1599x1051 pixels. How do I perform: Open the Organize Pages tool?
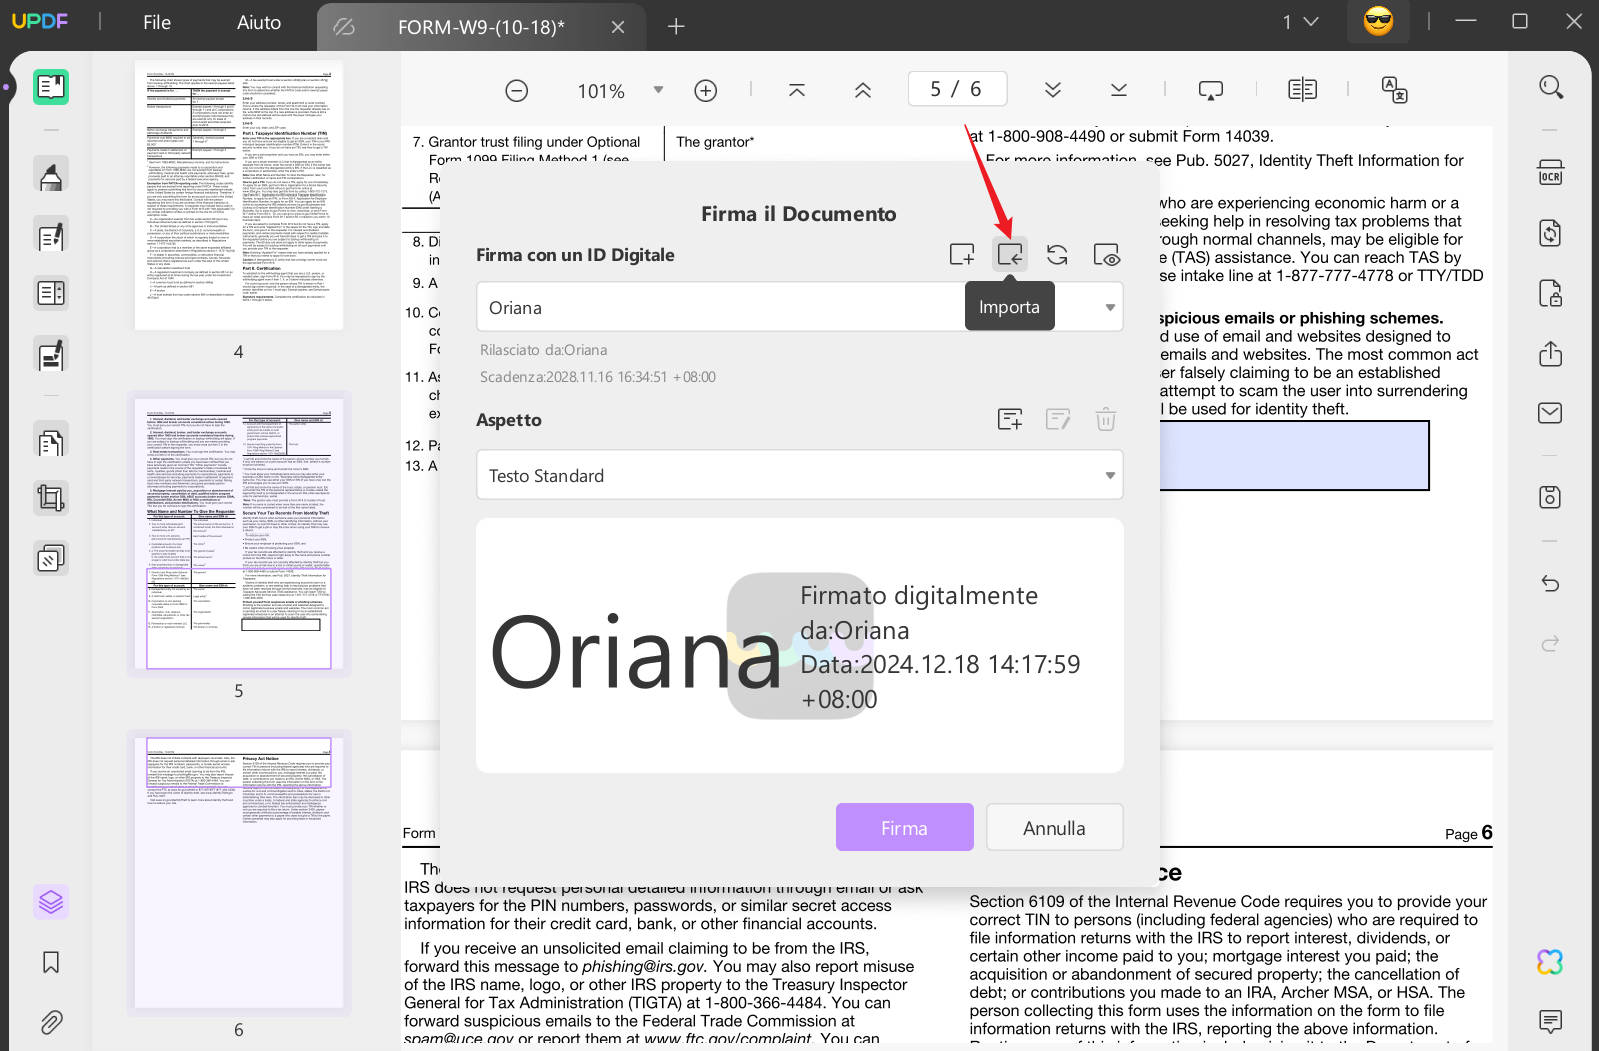pos(51,441)
